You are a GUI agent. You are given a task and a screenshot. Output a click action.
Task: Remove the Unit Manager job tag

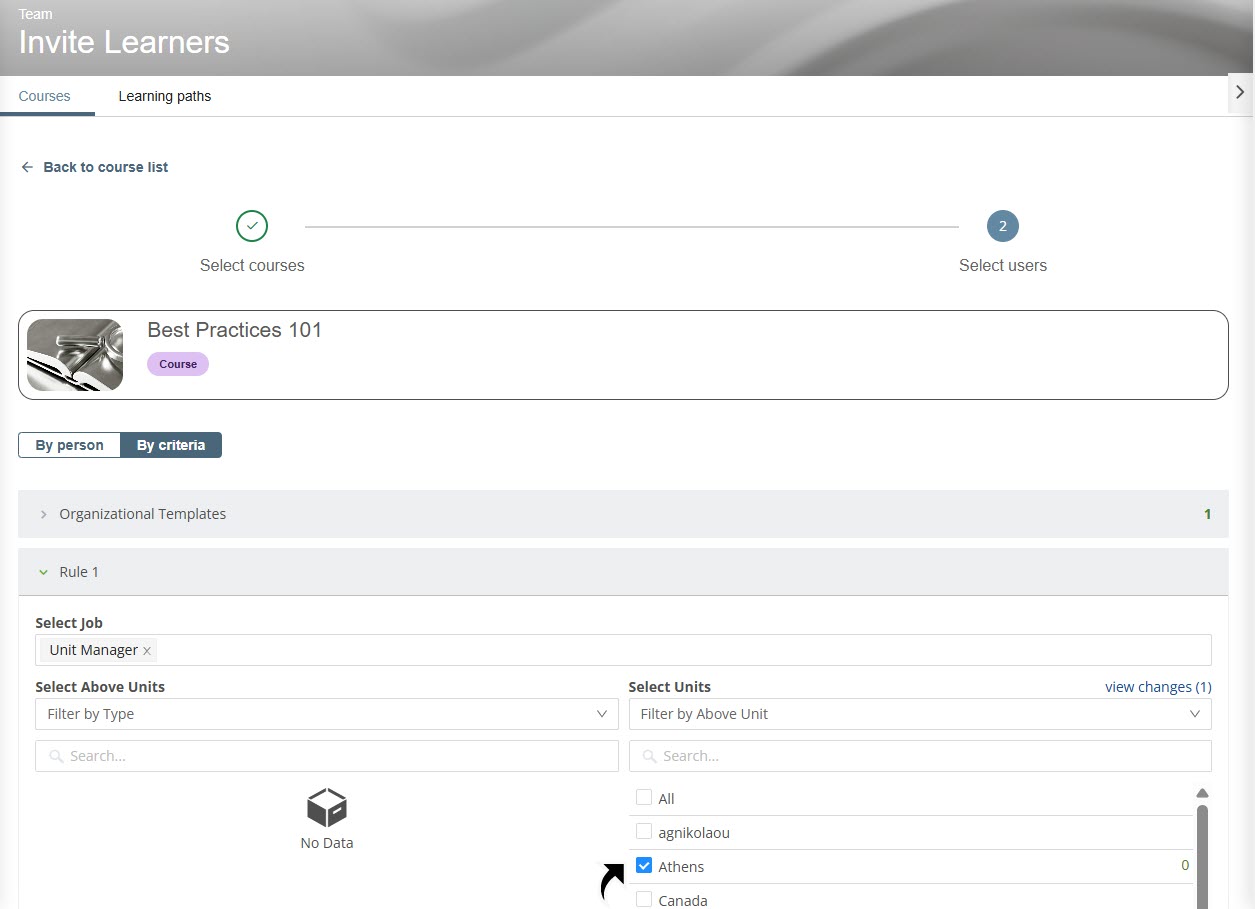click(147, 651)
